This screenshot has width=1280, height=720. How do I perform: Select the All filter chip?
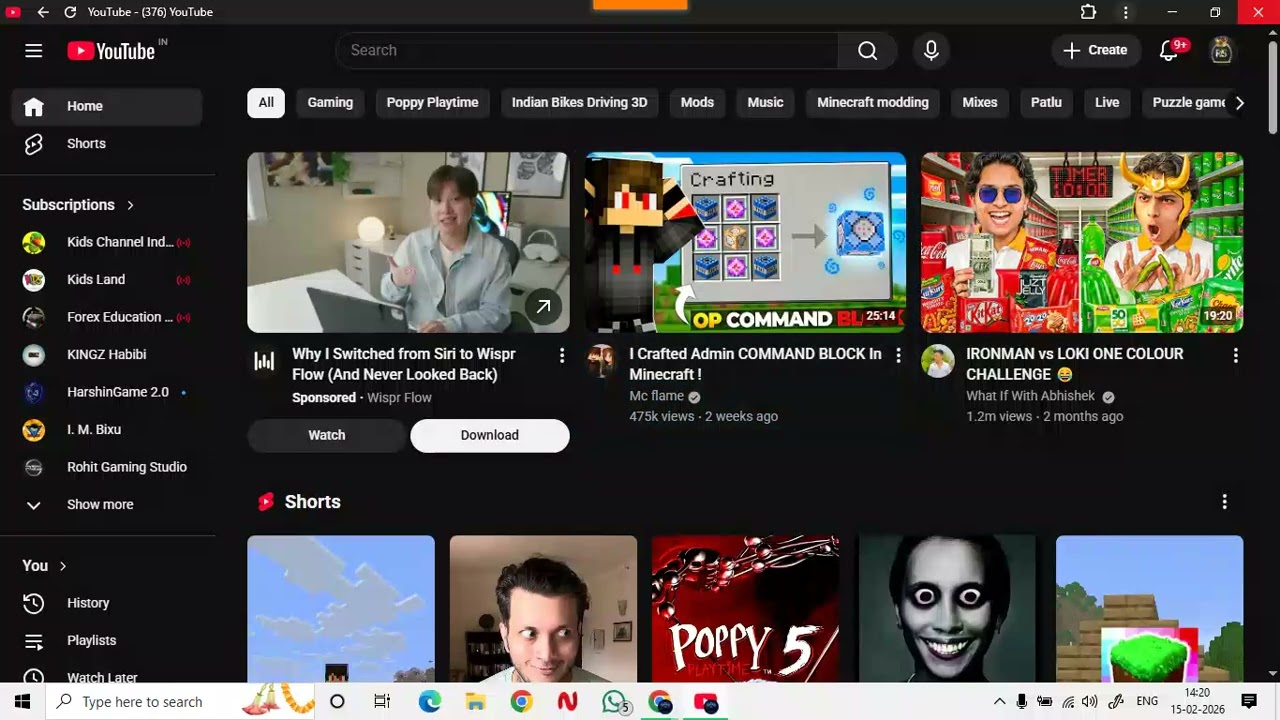click(266, 103)
